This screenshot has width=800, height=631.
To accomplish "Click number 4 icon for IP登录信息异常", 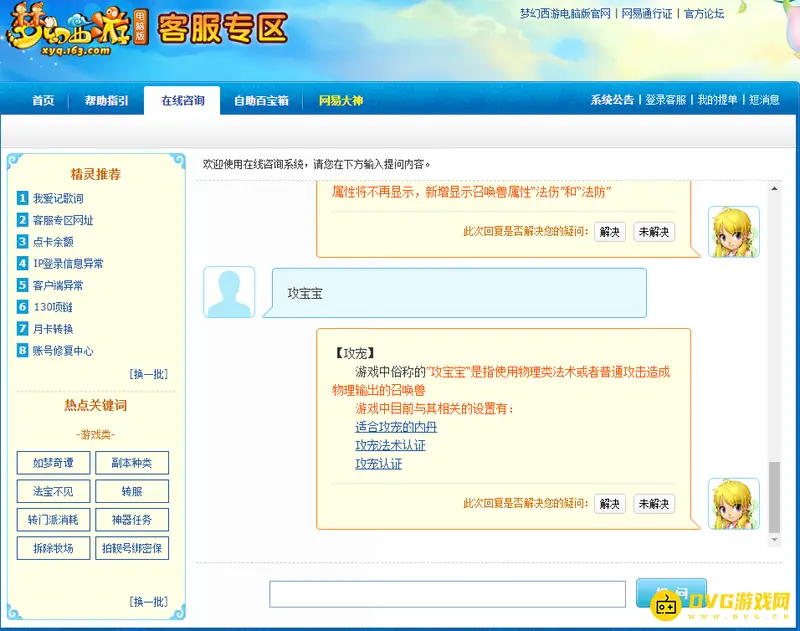I will [22, 263].
